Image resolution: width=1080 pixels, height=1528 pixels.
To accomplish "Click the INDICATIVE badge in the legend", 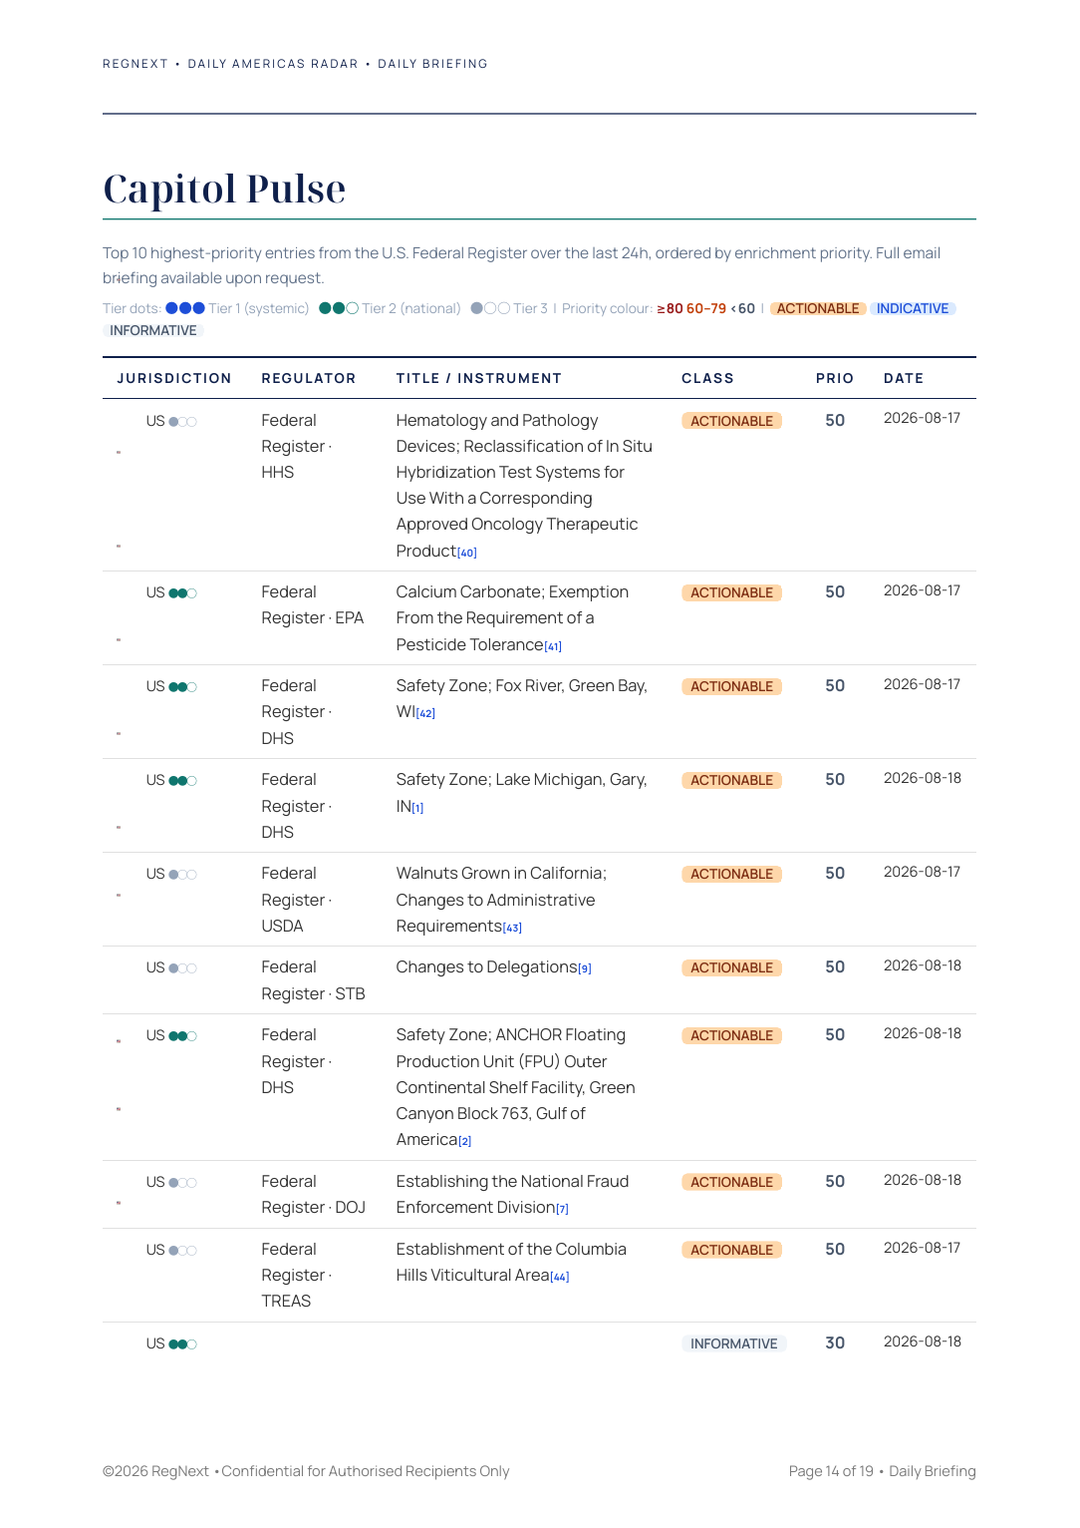I will tap(912, 309).
